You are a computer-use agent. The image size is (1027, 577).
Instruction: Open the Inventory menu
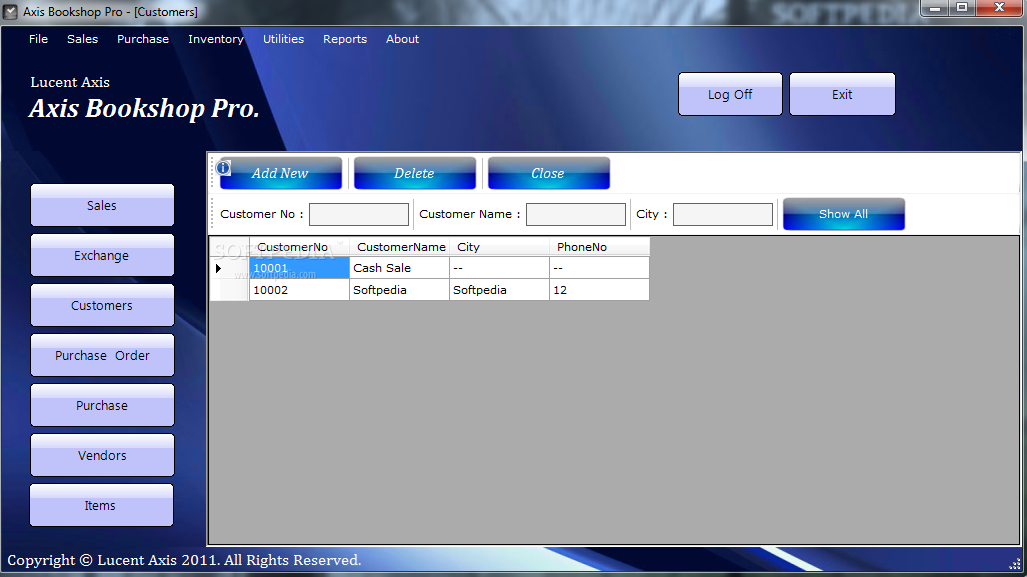215,39
